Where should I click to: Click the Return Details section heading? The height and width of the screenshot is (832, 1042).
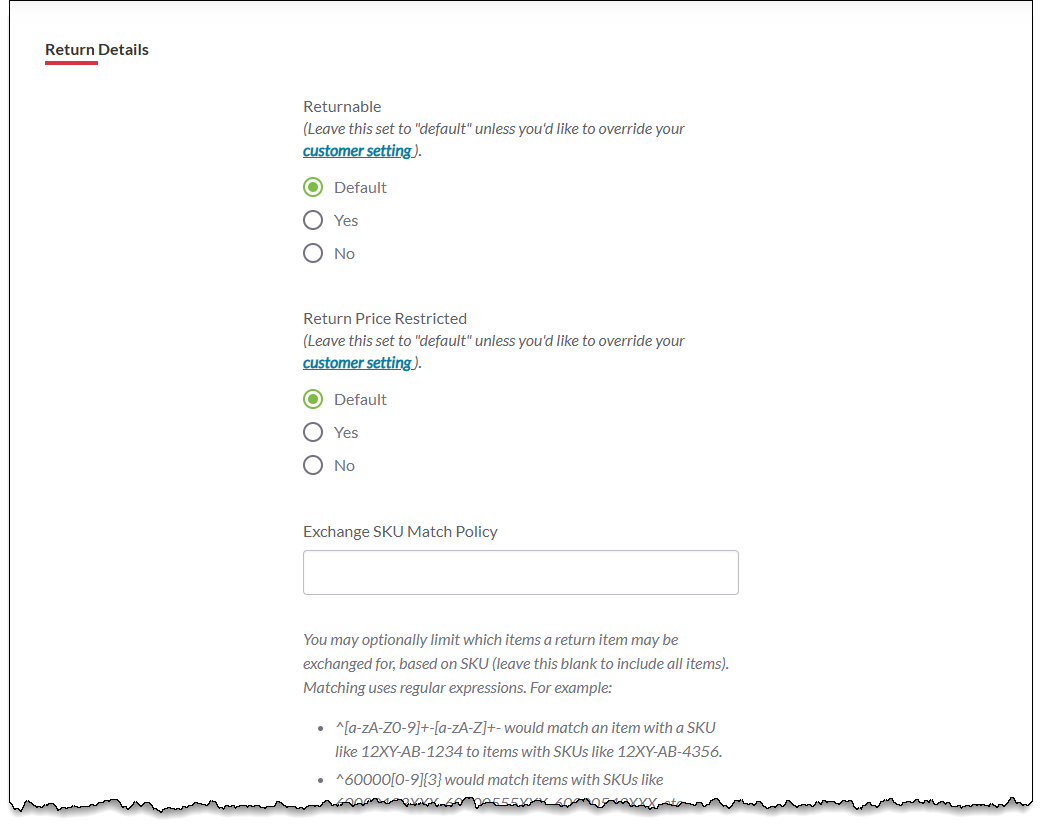tap(97, 50)
